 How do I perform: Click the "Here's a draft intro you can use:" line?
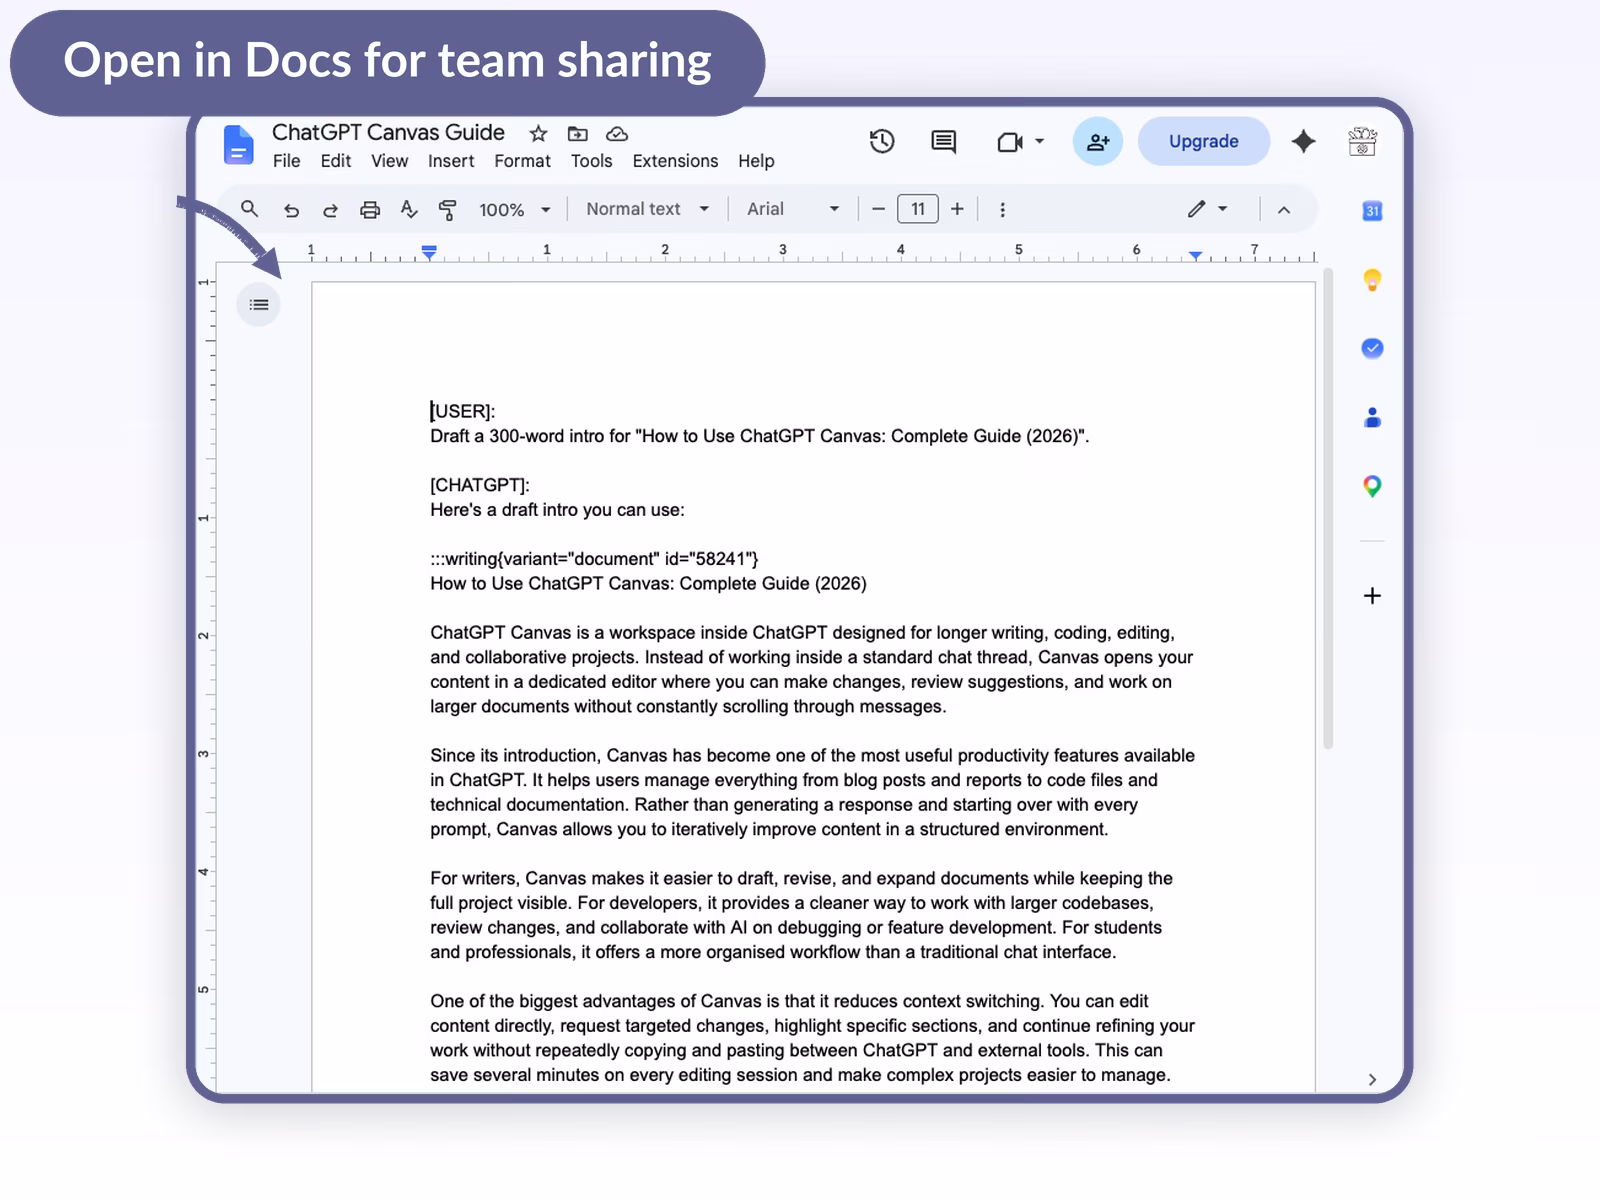pyautogui.click(x=557, y=510)
